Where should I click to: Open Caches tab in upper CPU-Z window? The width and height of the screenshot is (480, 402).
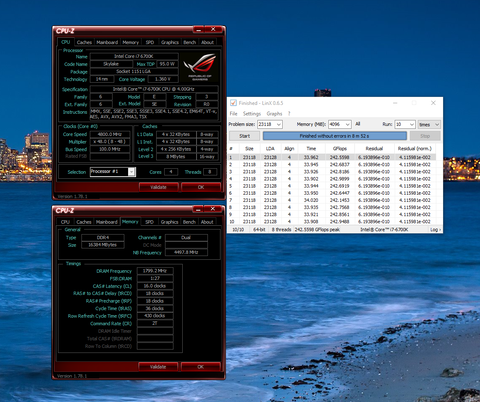tap(84, 42)
